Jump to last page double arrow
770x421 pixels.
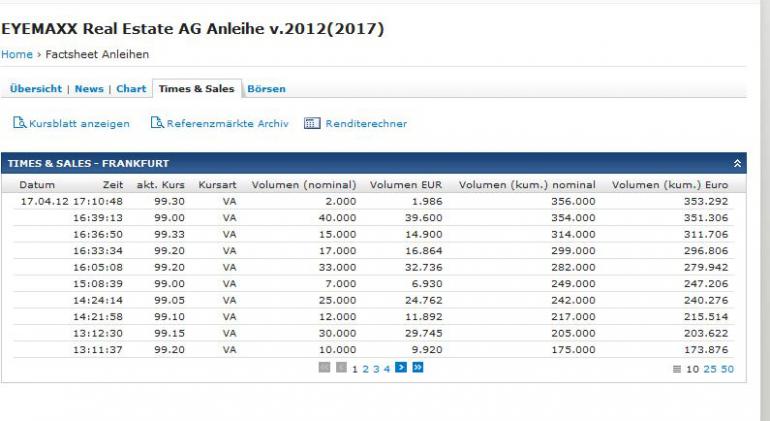click(418, 367)
